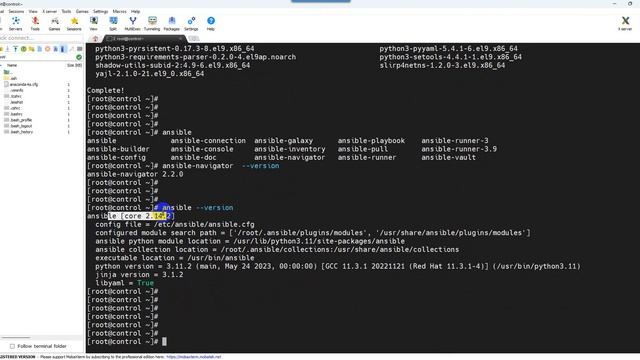Viewport: 640px width, 360px height.
Task: Open the mobaxterm.mobatek.net link
Action: pyautogui.click(x=193, y=357)
